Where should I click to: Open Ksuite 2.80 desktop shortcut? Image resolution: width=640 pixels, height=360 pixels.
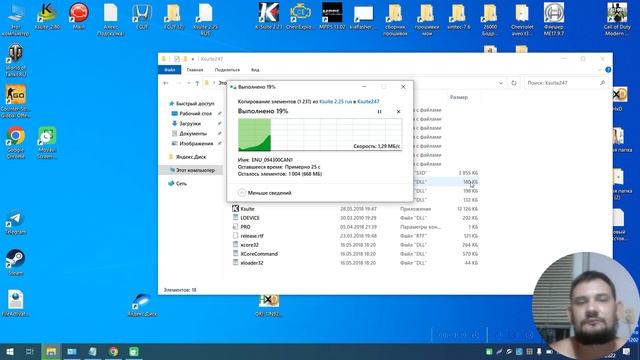pyautogui.click(x=47, y=16)
